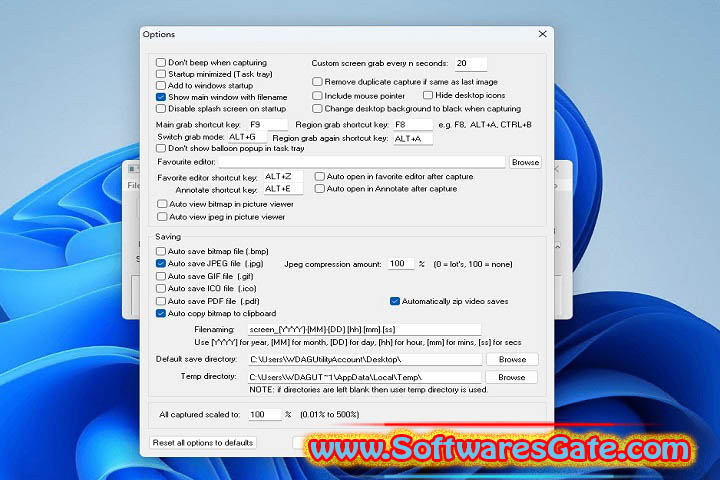Click Region grab again shortcut key field
The height and width of the screenshot is (480, 720).
413,138
